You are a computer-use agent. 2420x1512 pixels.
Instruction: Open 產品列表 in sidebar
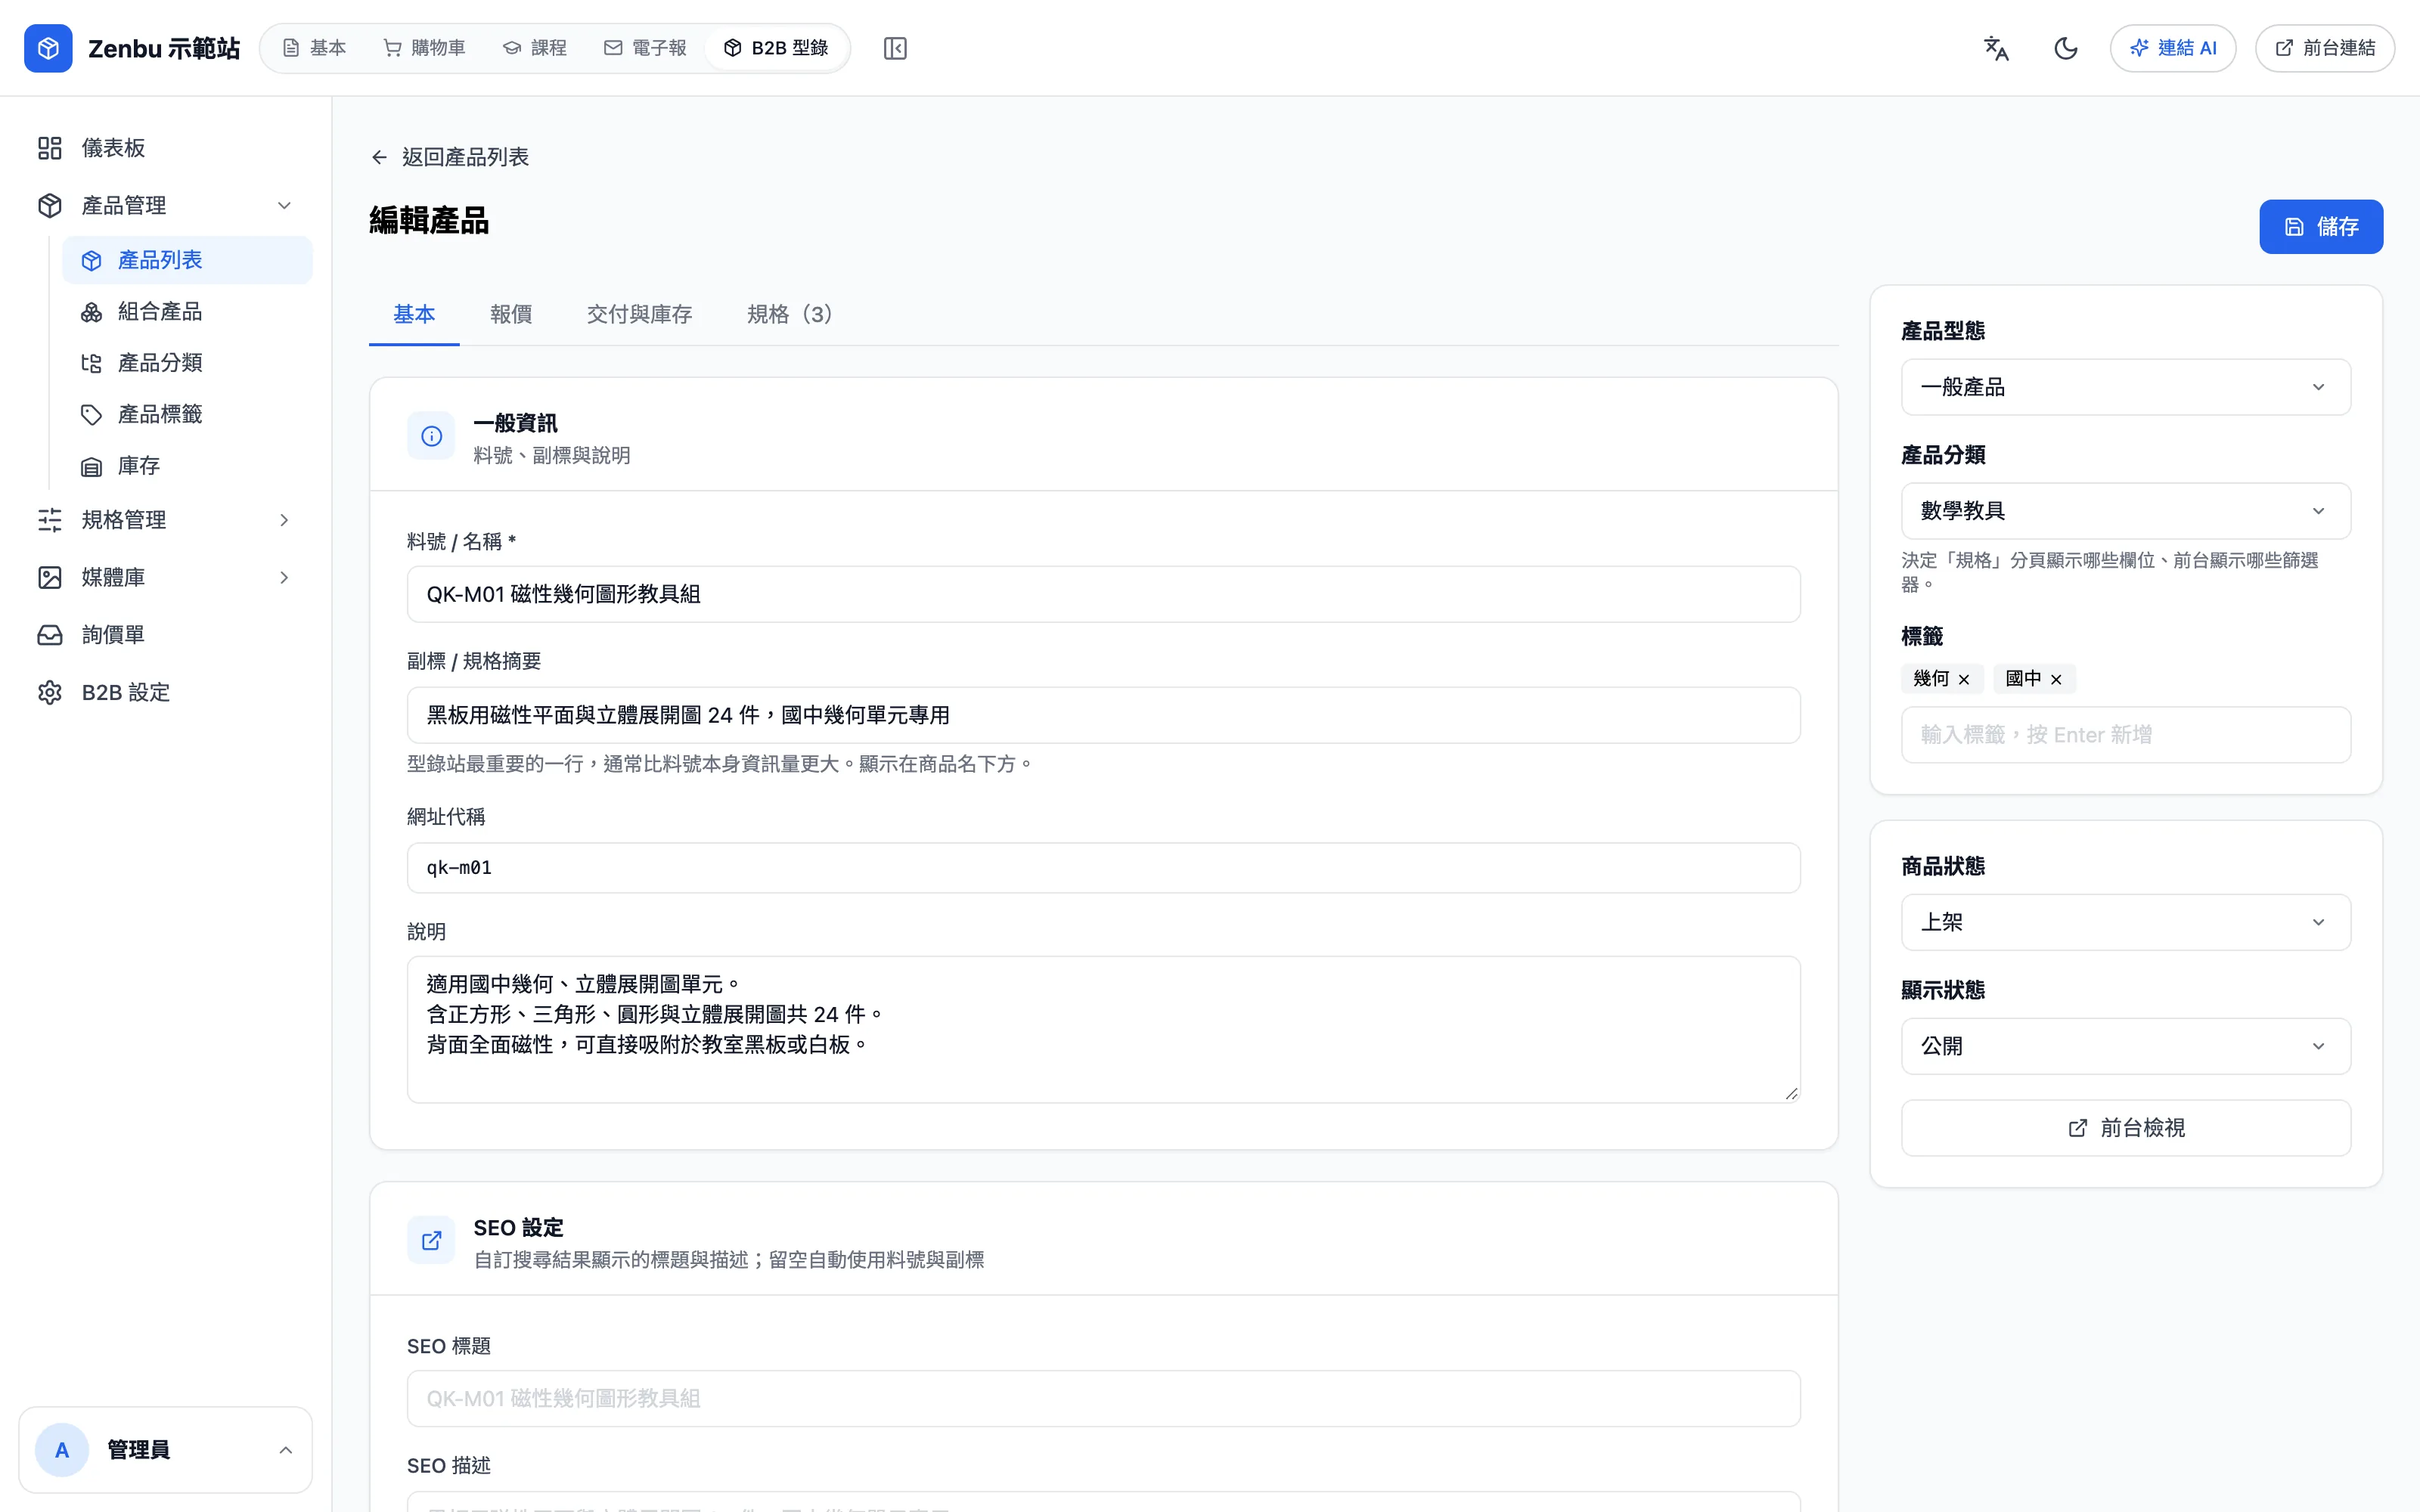pos(187,260)
